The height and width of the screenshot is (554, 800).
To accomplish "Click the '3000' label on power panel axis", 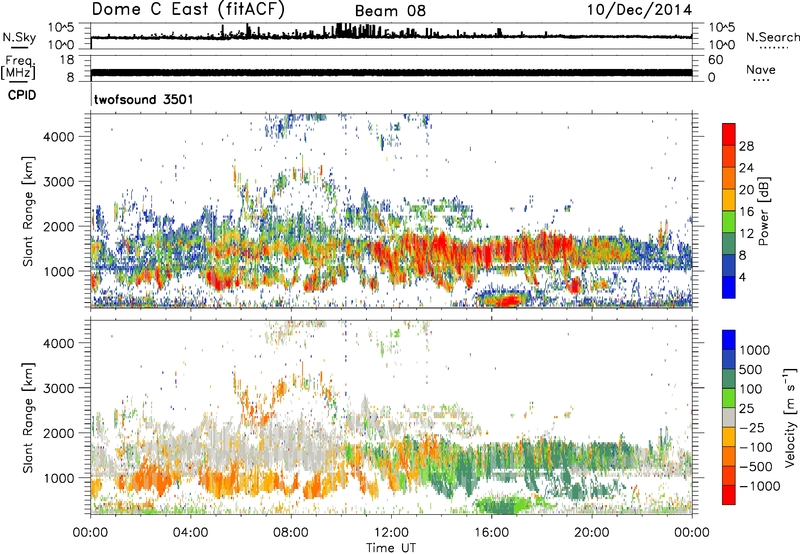I will click(x=59, y=182).
